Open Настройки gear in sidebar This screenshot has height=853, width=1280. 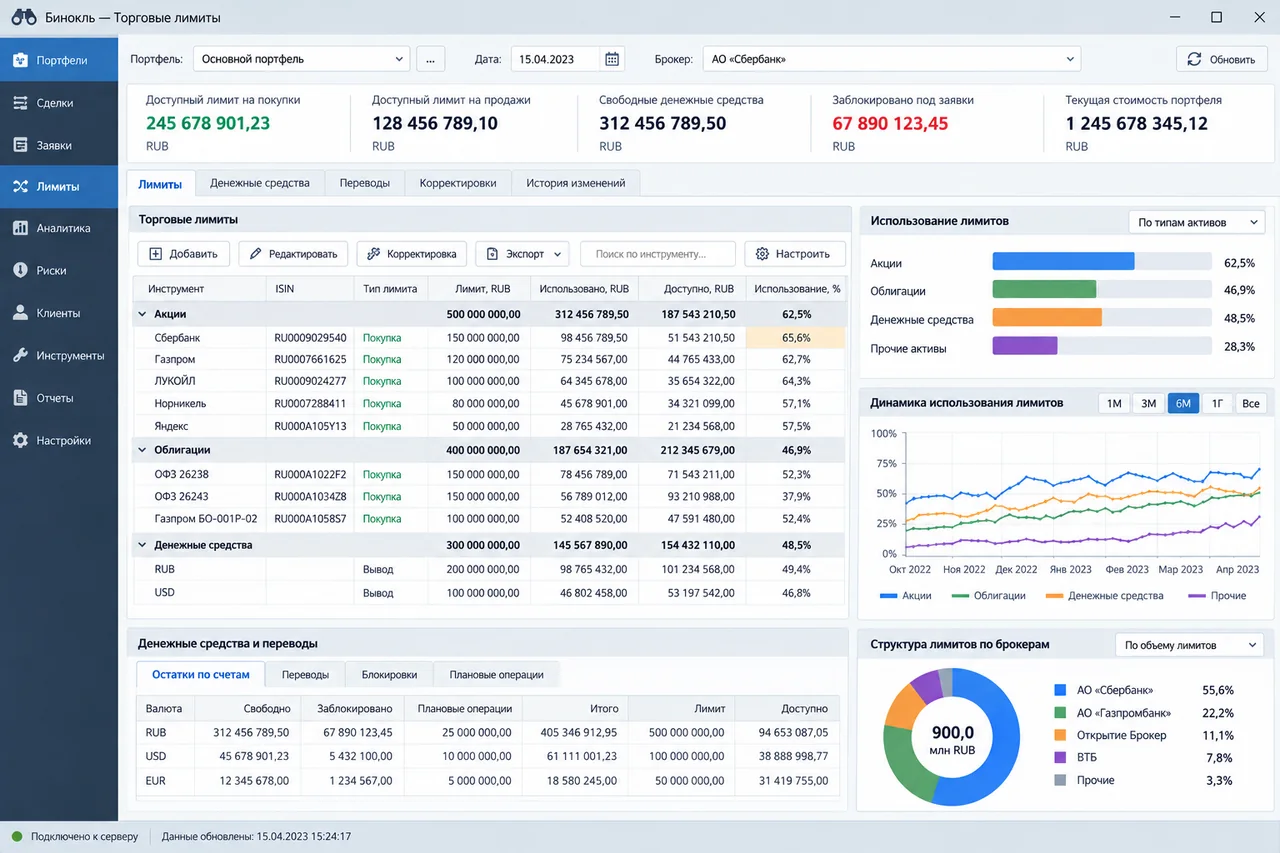(59, 440)
